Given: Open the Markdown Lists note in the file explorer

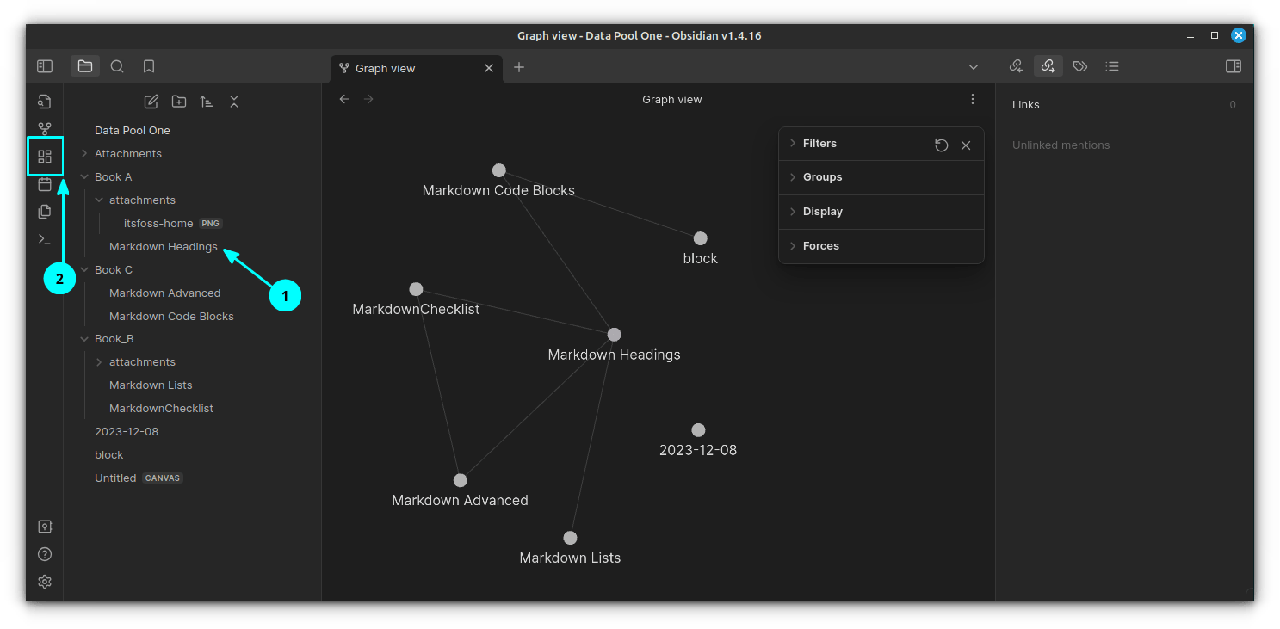Looking at the screenshot, I should (150, 385).
